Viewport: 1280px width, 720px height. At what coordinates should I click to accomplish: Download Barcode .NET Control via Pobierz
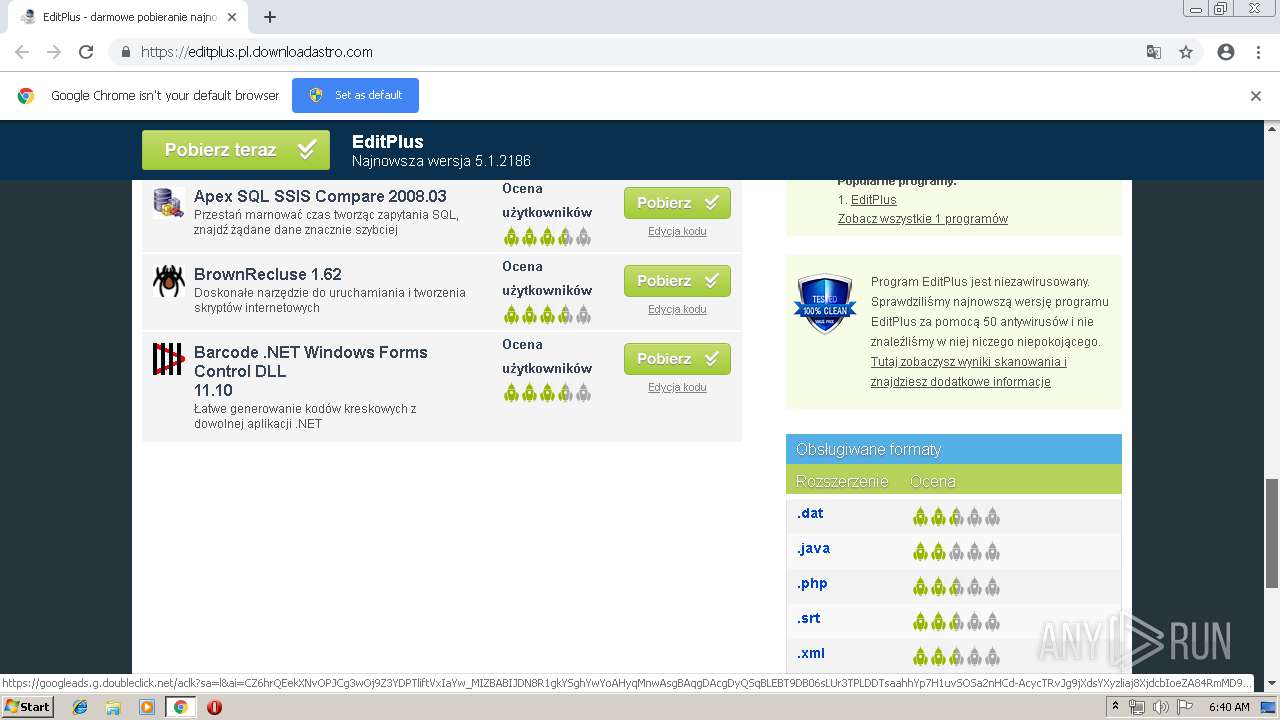pos(677,359)
